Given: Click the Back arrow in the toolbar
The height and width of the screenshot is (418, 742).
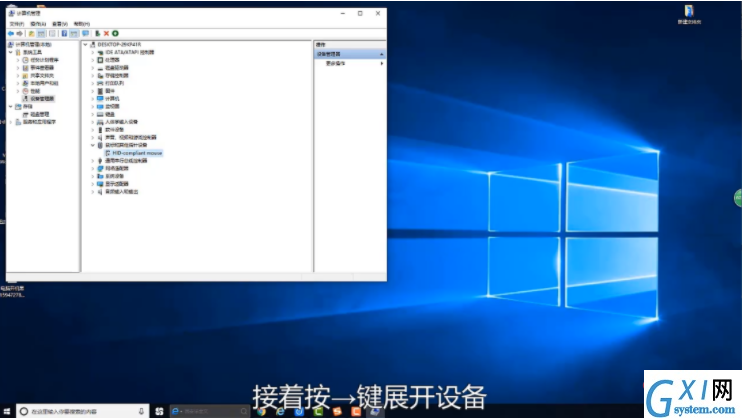Looking at the screenshot, I should point(10,34).
